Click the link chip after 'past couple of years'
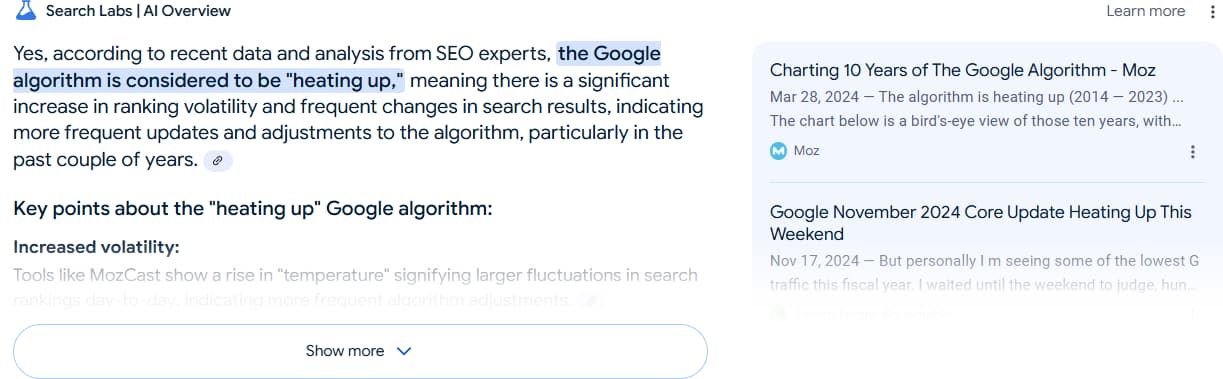 (218, 160)
